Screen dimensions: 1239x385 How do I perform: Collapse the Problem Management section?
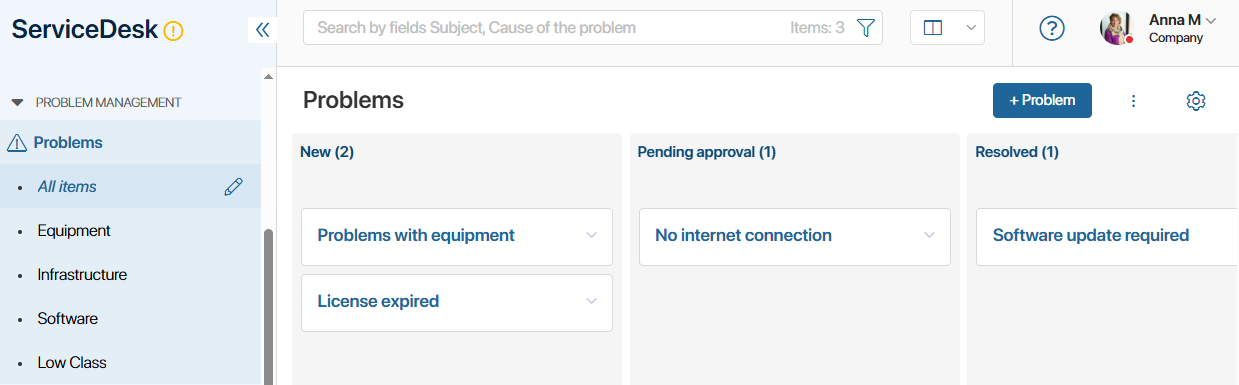coord(17,102)
